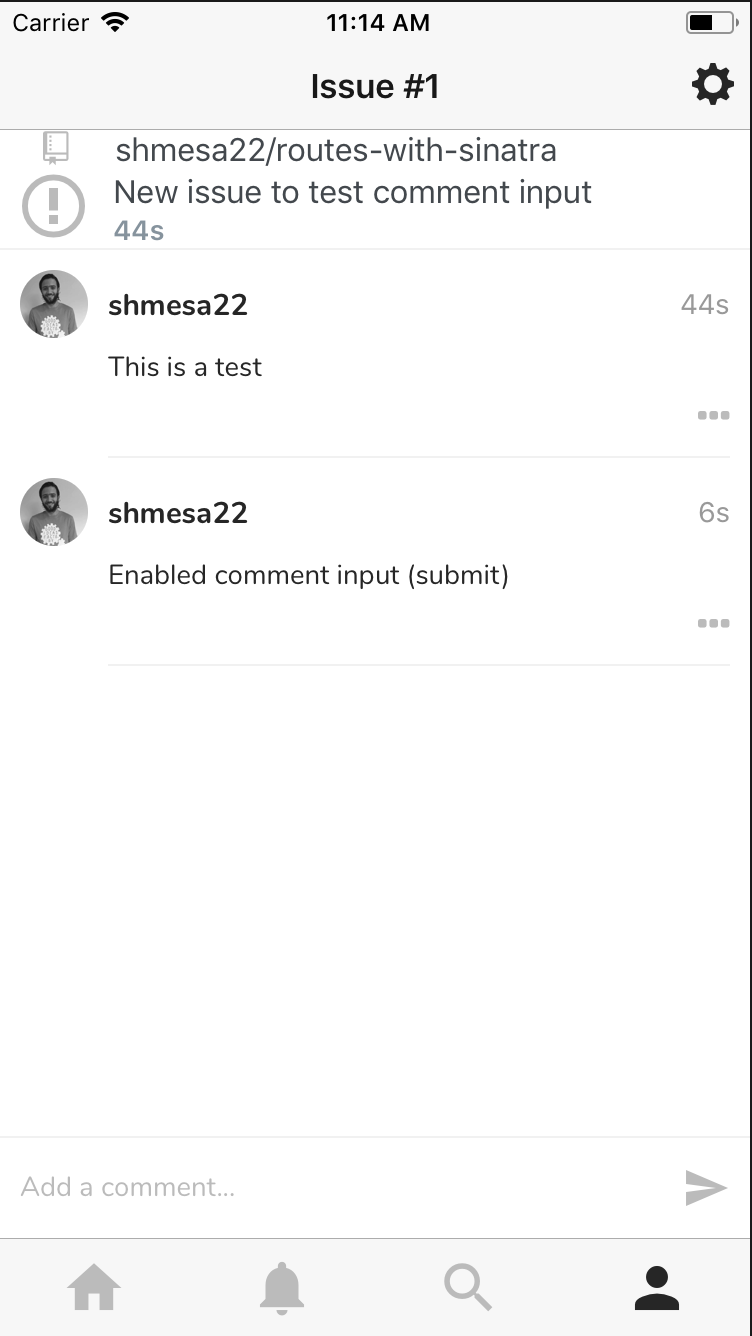The image size is (752, 1336).
Task: Select the issue title "New issue to test comment input"
Action: (353, 192)
